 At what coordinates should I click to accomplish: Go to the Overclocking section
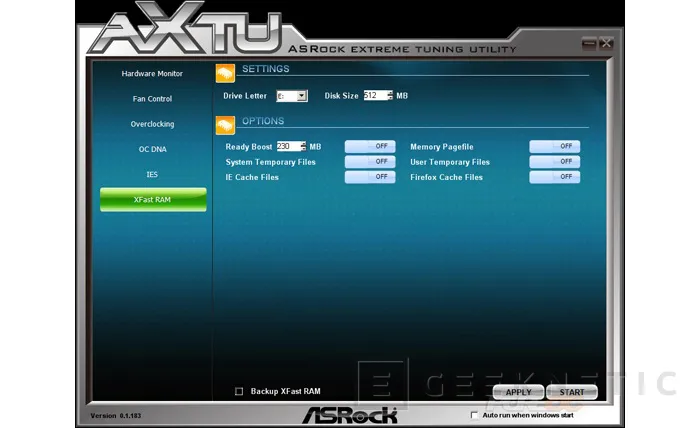point(152,124)
